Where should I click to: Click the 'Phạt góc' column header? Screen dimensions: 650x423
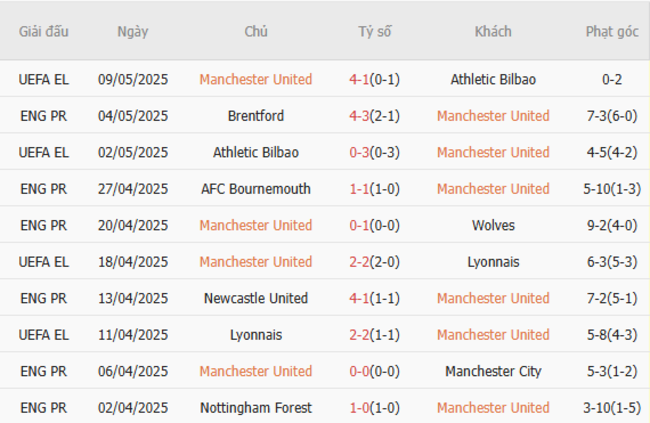click(612, 31)
